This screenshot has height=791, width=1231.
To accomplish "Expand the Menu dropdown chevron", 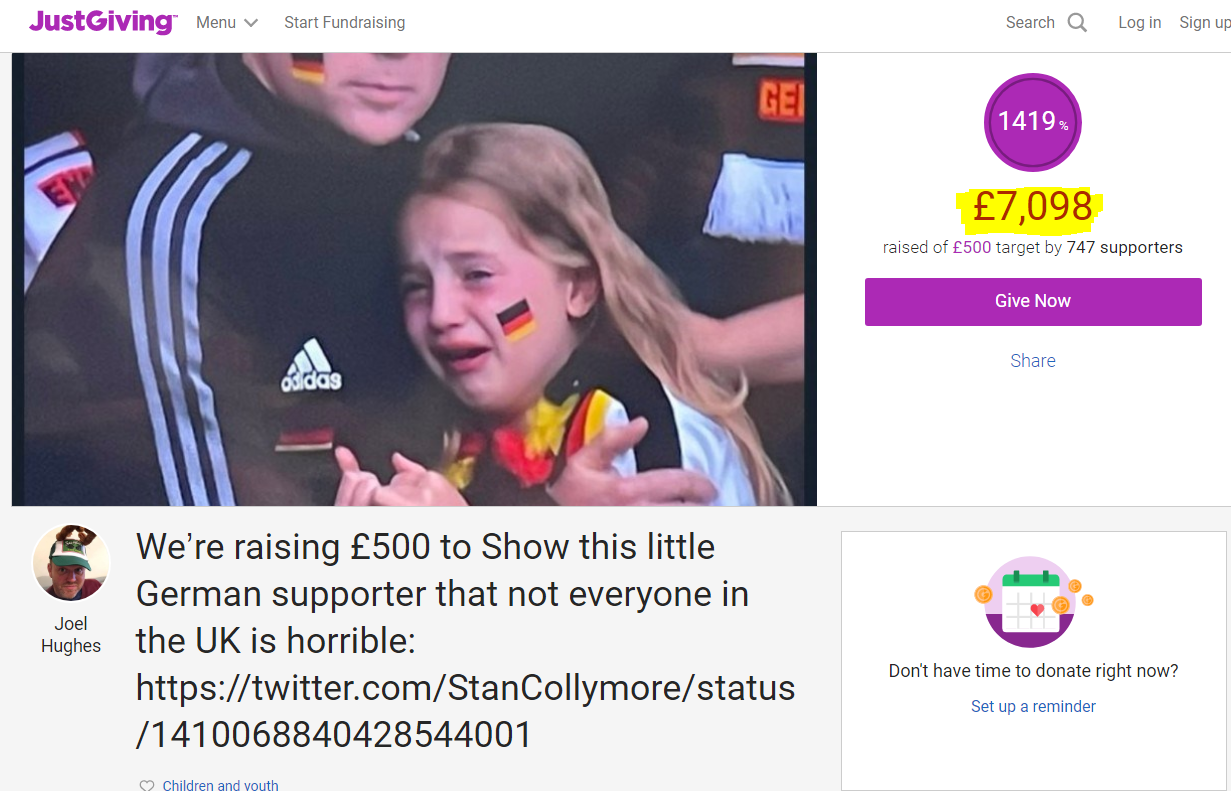I will (251, 23).
